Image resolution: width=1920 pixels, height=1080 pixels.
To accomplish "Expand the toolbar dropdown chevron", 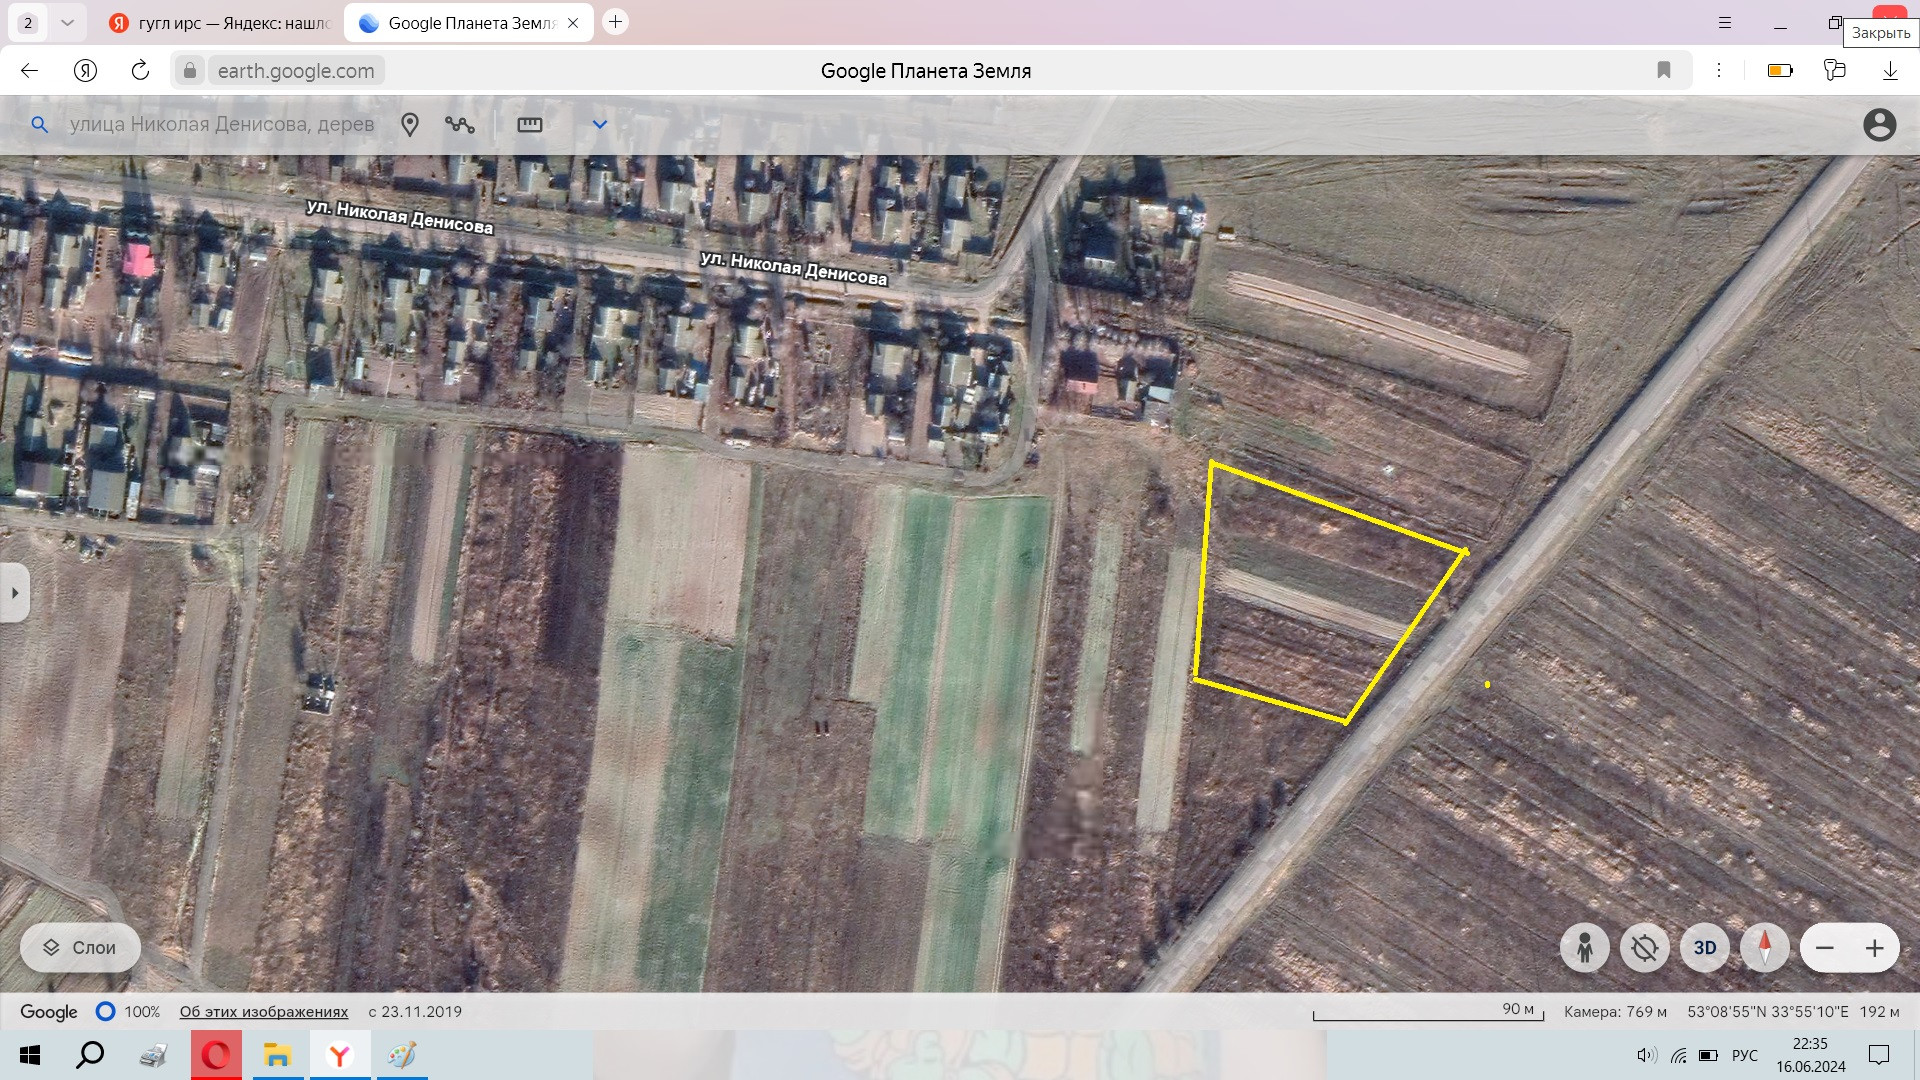I will pos(600,125).
